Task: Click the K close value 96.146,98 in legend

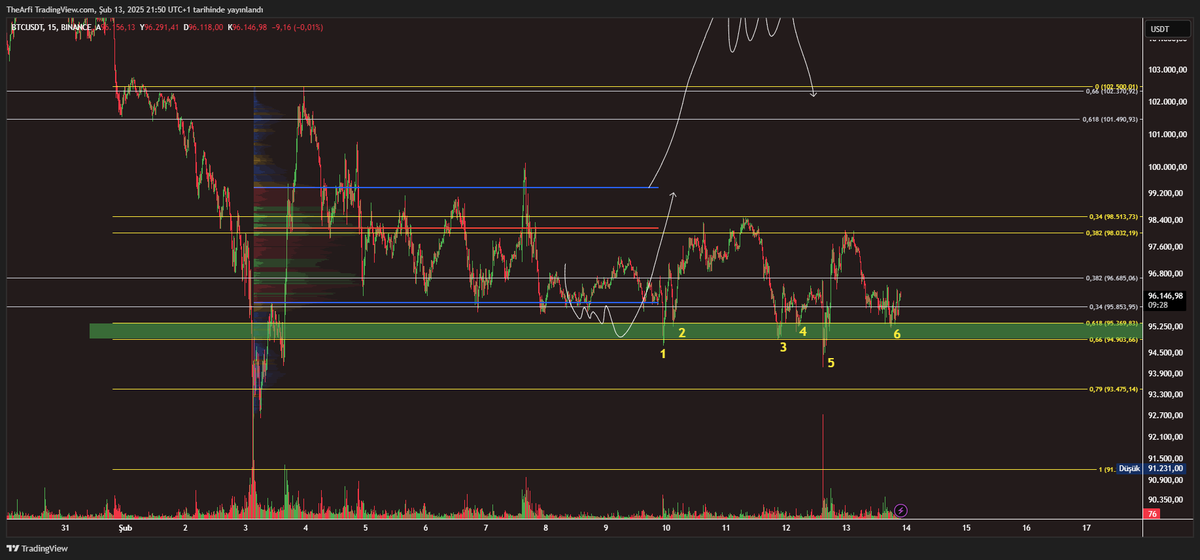Action: pos(248,28)
